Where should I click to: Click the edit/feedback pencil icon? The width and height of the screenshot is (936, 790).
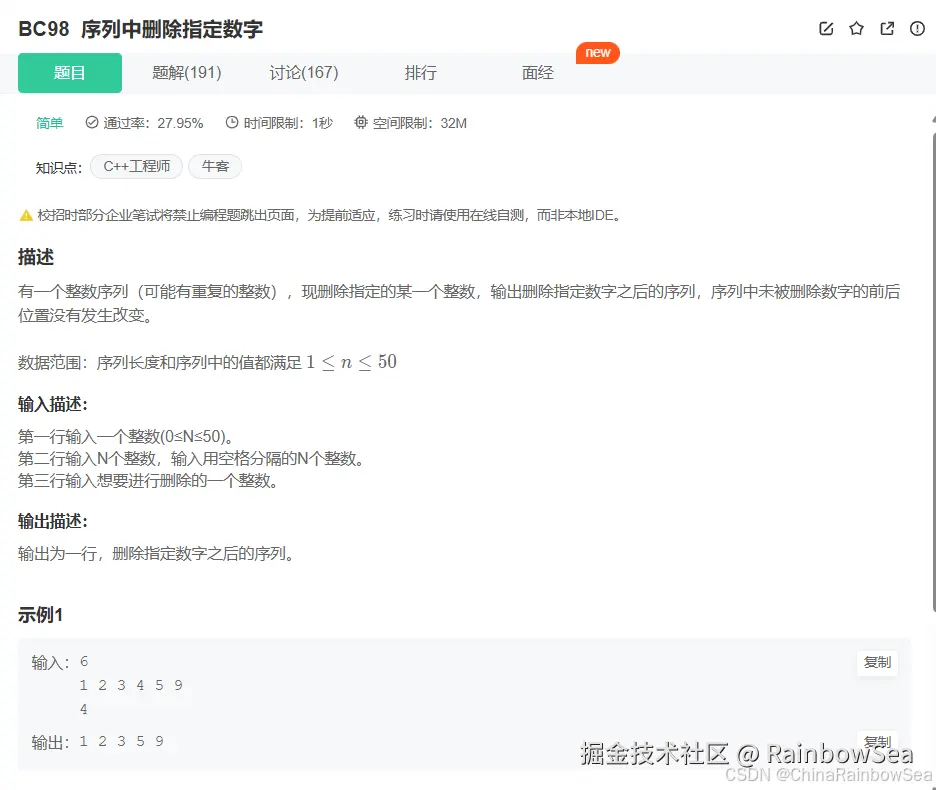pyautogui.click(x=825, y=29)
